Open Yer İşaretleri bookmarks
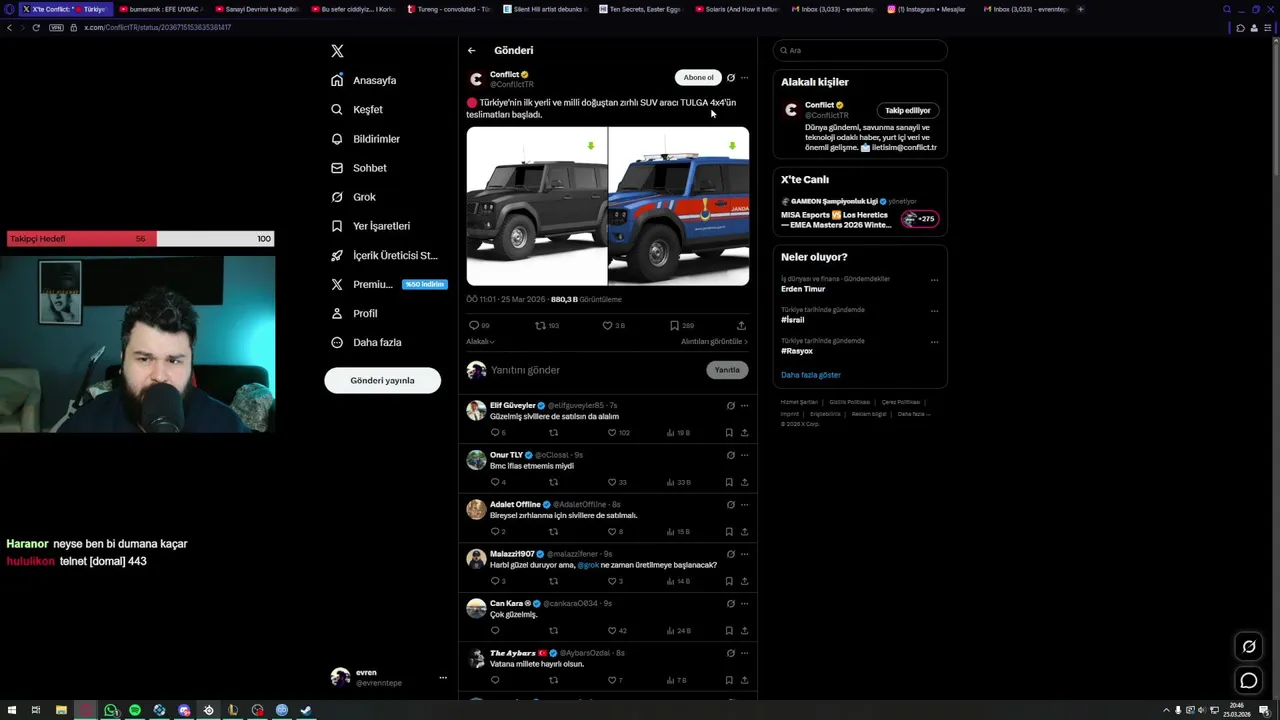The image size is (1280, 720). click(370, 226)
